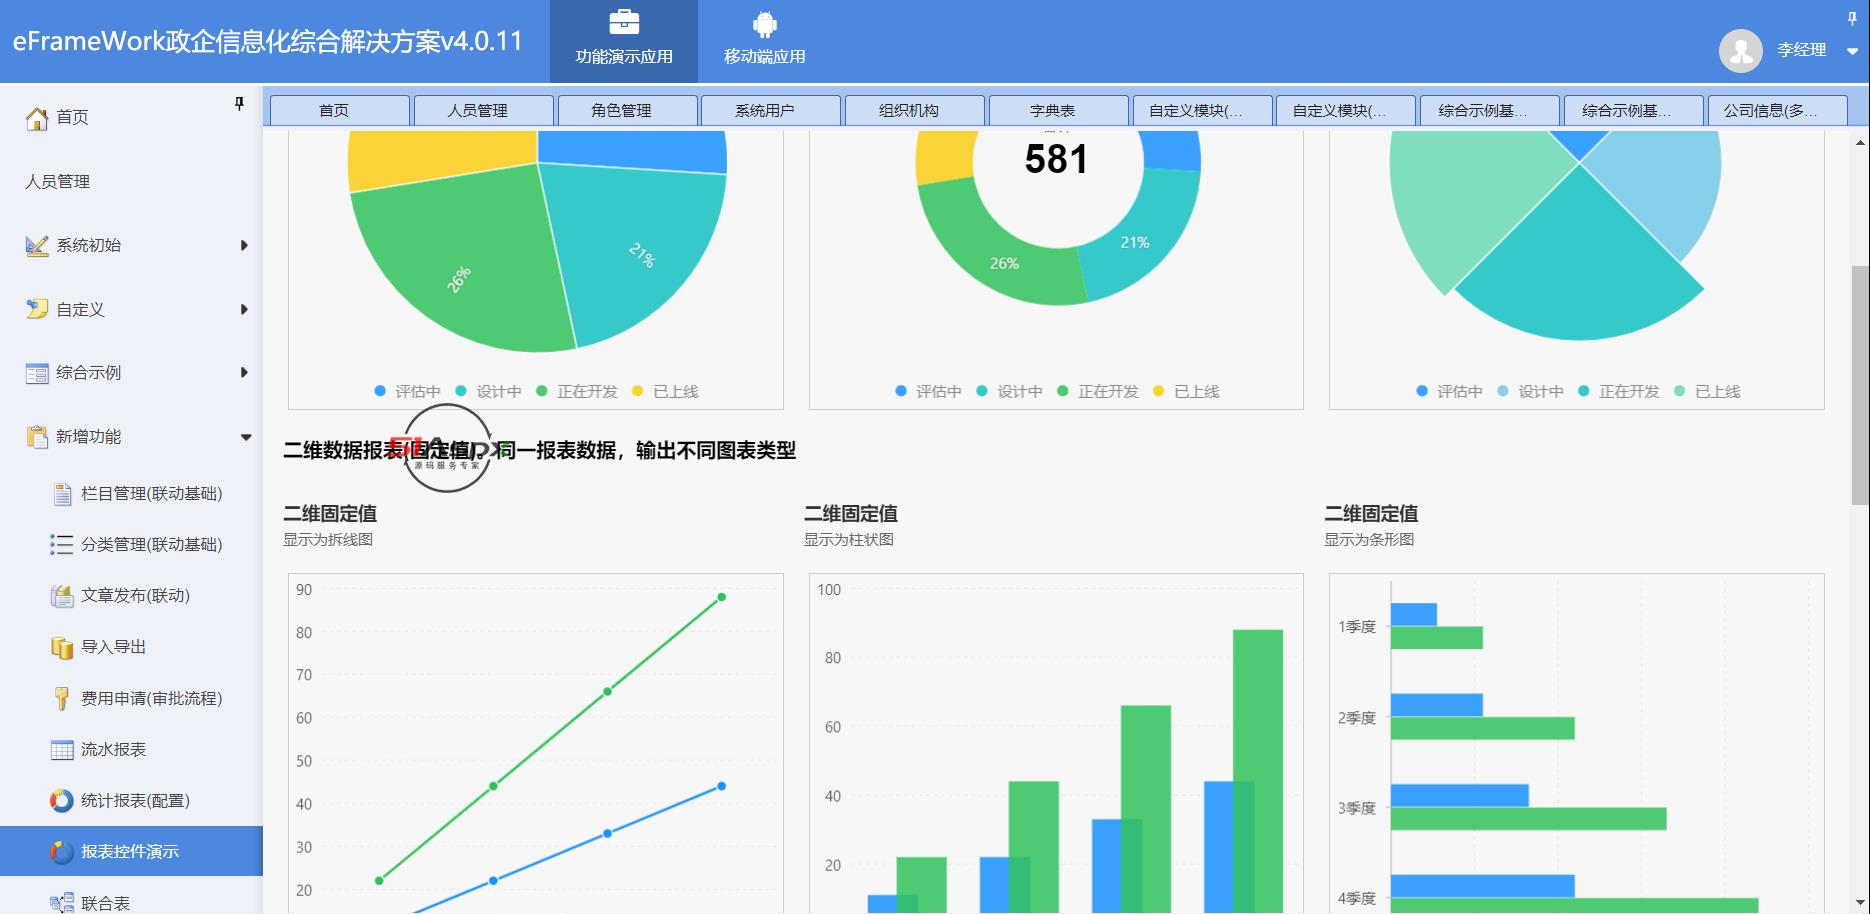Click the 文章发布(联动) icon
1870x914 pixels.
(62, 596)
